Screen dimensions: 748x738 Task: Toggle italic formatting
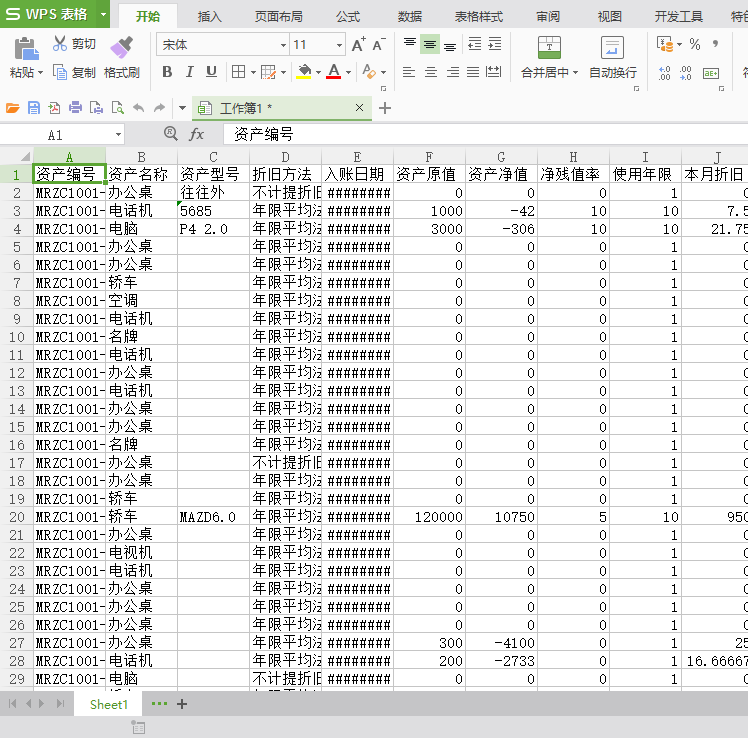[189, 72]
